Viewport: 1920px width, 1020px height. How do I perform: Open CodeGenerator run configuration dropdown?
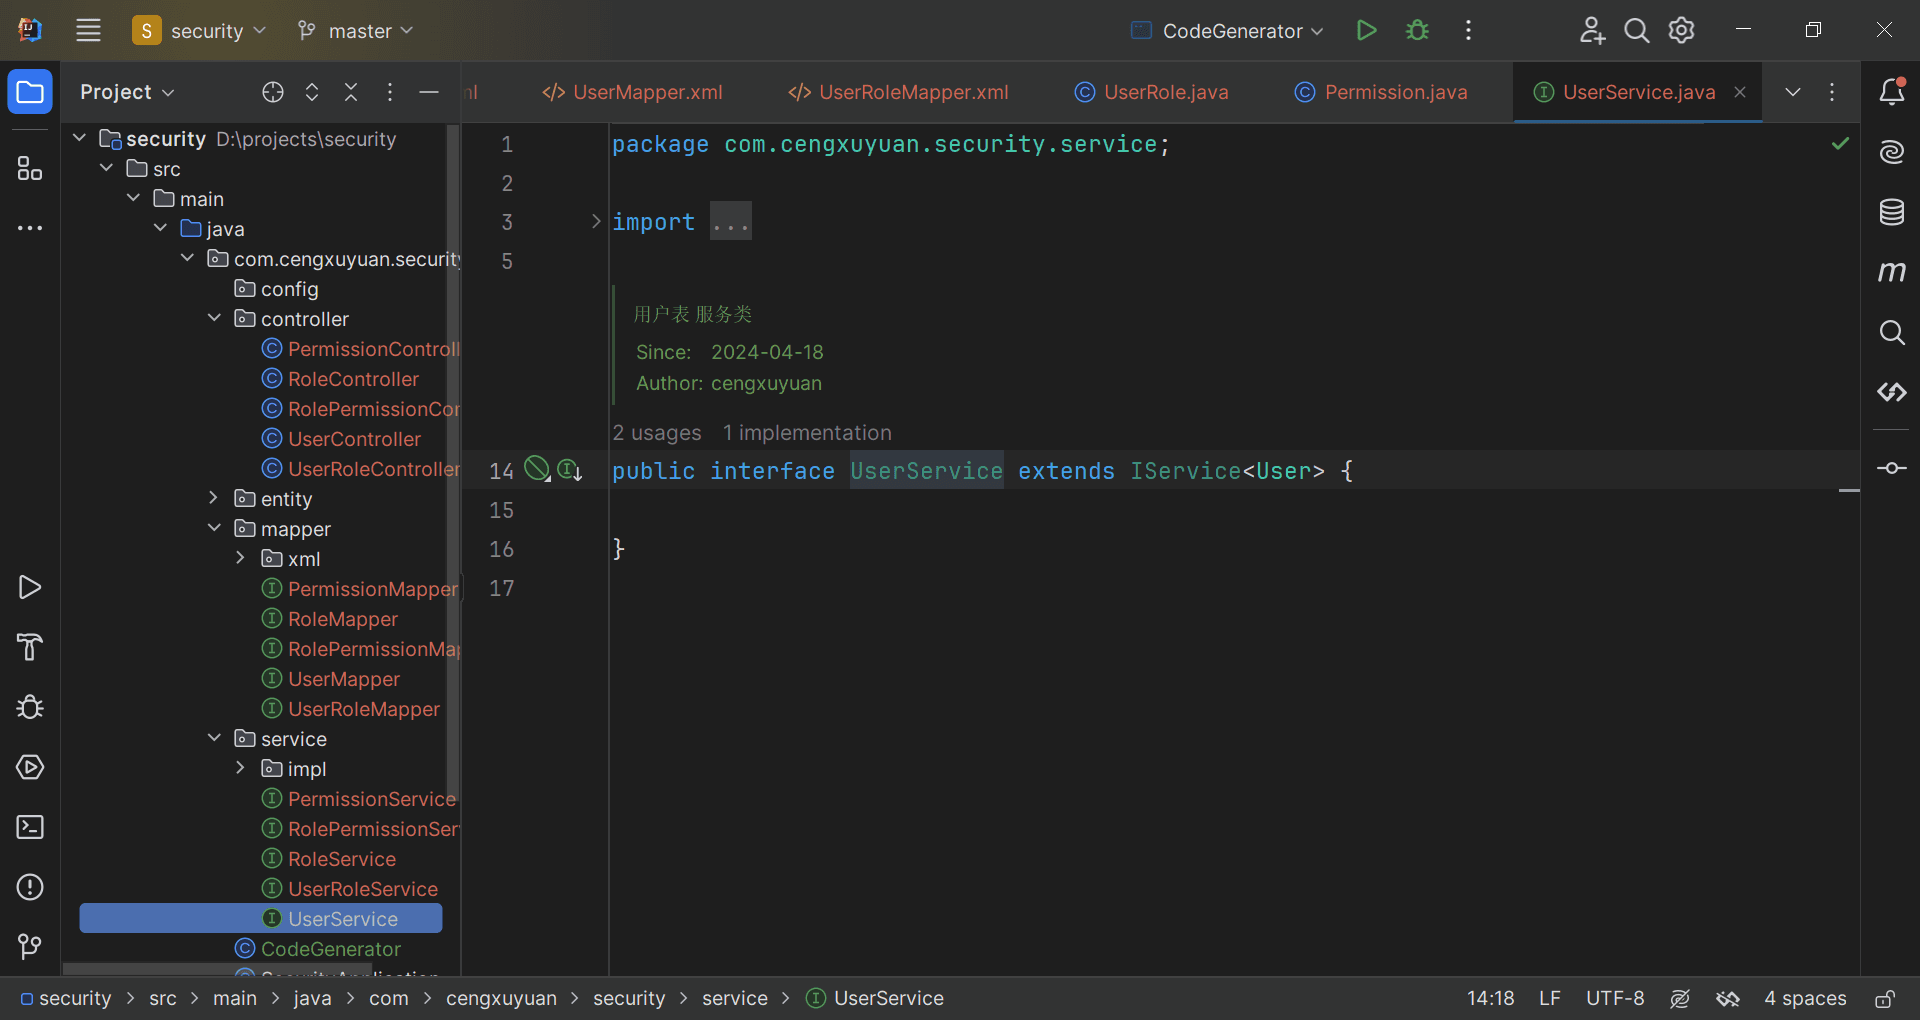point(1228,30)
